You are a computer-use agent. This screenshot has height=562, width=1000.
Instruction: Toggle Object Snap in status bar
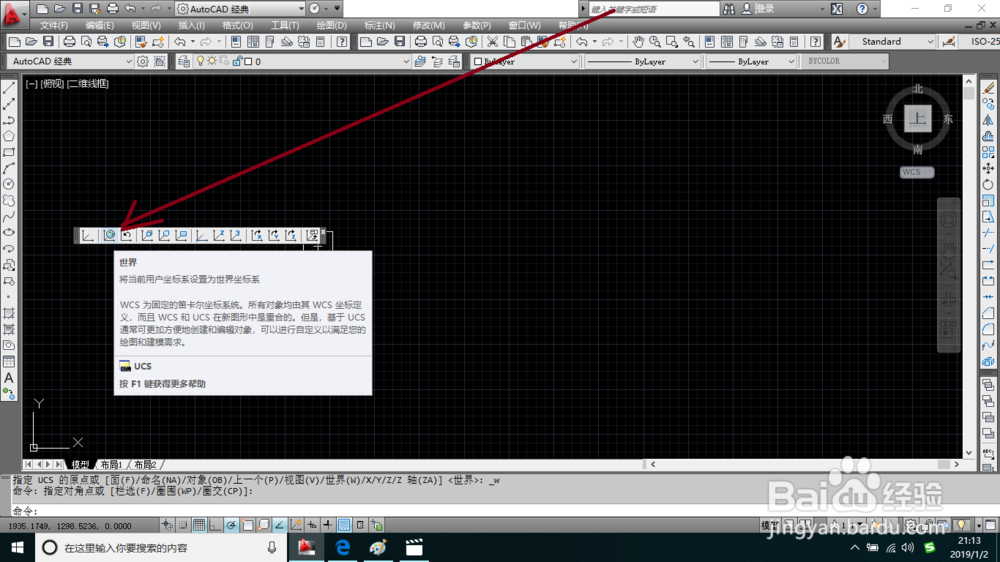pyautogui.click(x=247, y=525)
